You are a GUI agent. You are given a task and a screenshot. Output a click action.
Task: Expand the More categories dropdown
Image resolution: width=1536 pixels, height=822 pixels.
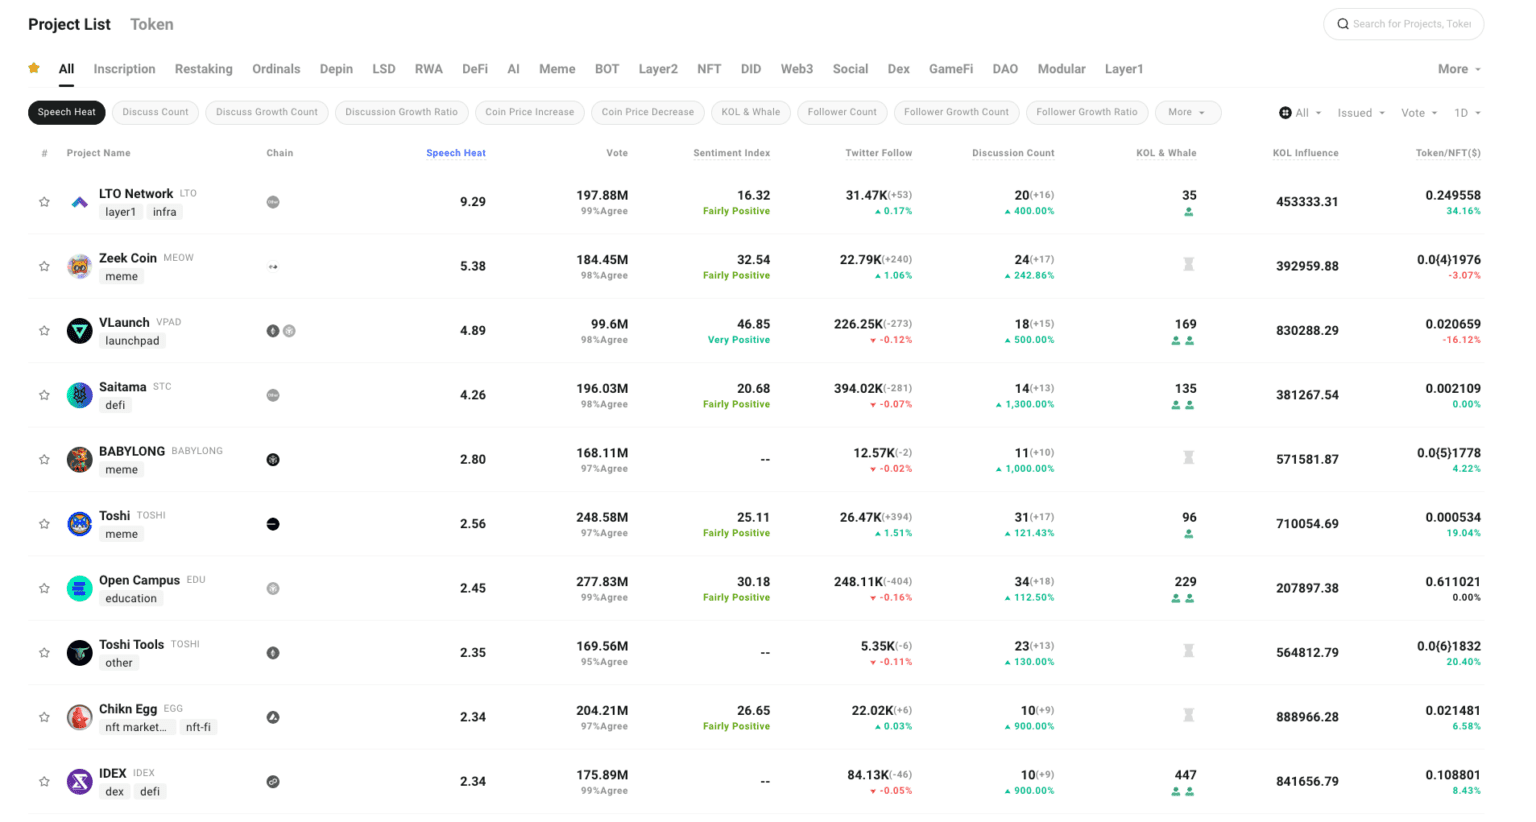[x=1459, y=69]
